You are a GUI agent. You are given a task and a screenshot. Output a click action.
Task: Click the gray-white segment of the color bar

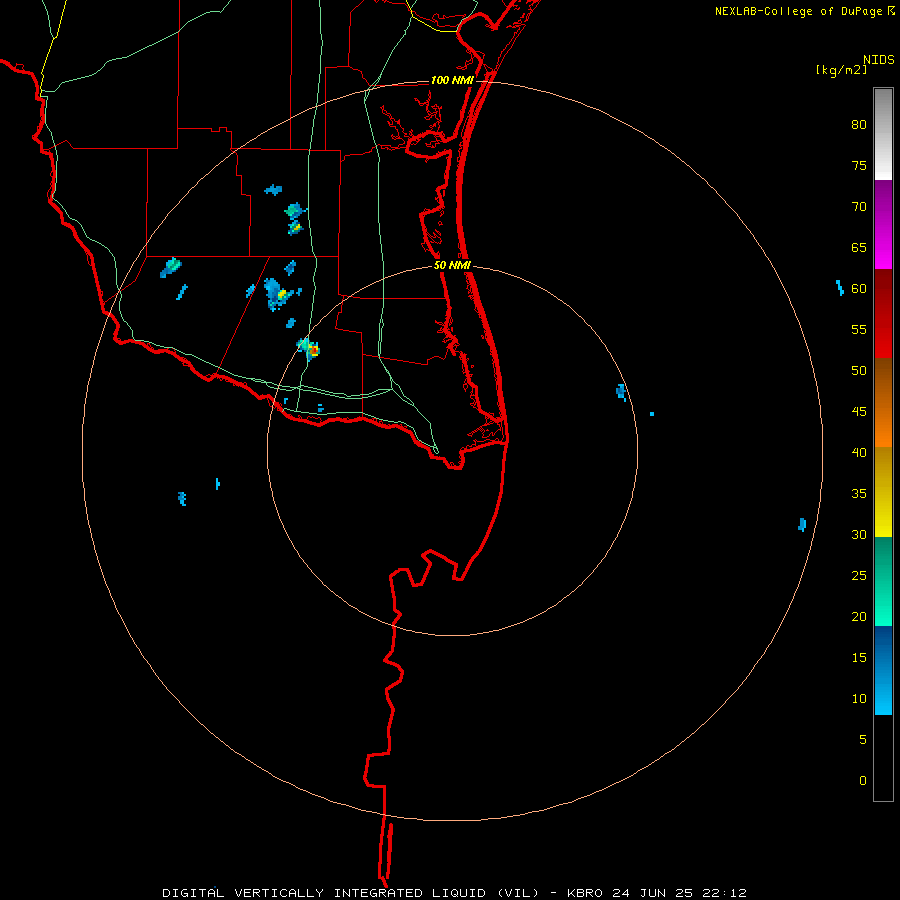(x=883, y=134)
